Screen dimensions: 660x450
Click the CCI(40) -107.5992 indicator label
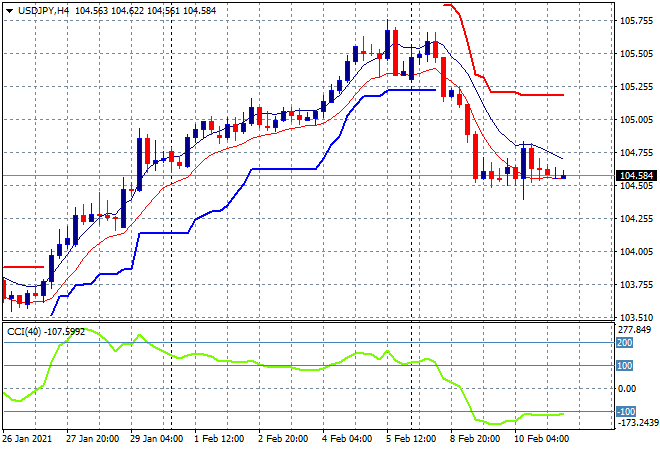coord(46,332)
